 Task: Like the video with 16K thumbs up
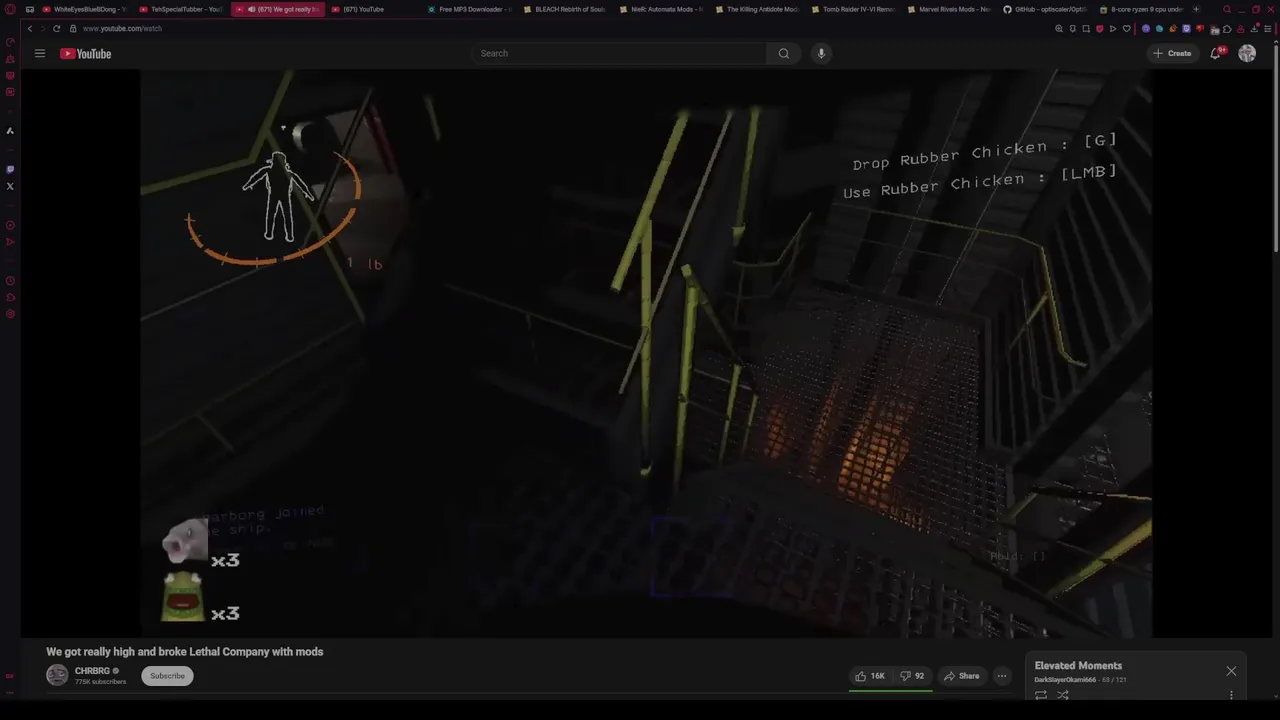[x=869, y=676]
